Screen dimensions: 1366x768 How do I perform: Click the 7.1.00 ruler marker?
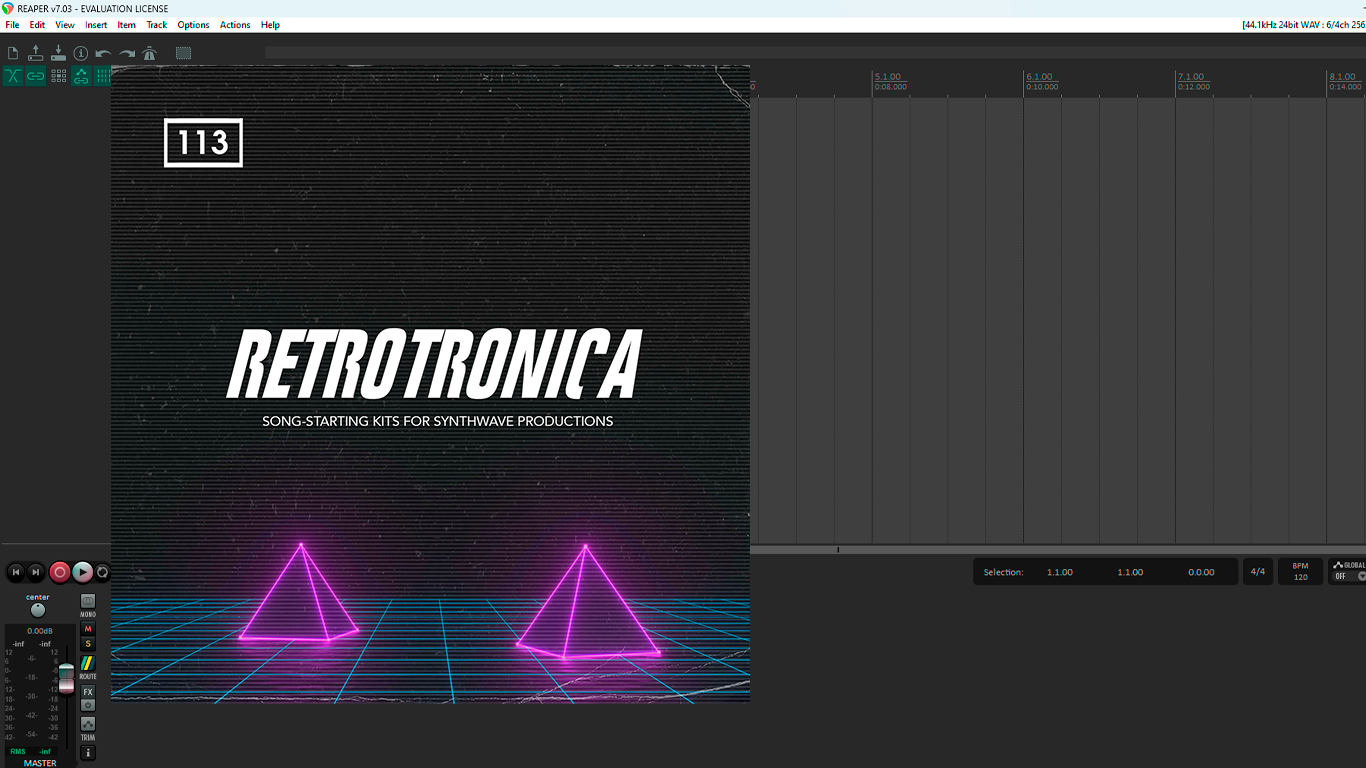pyautogui.click(x=1191, y=77)
